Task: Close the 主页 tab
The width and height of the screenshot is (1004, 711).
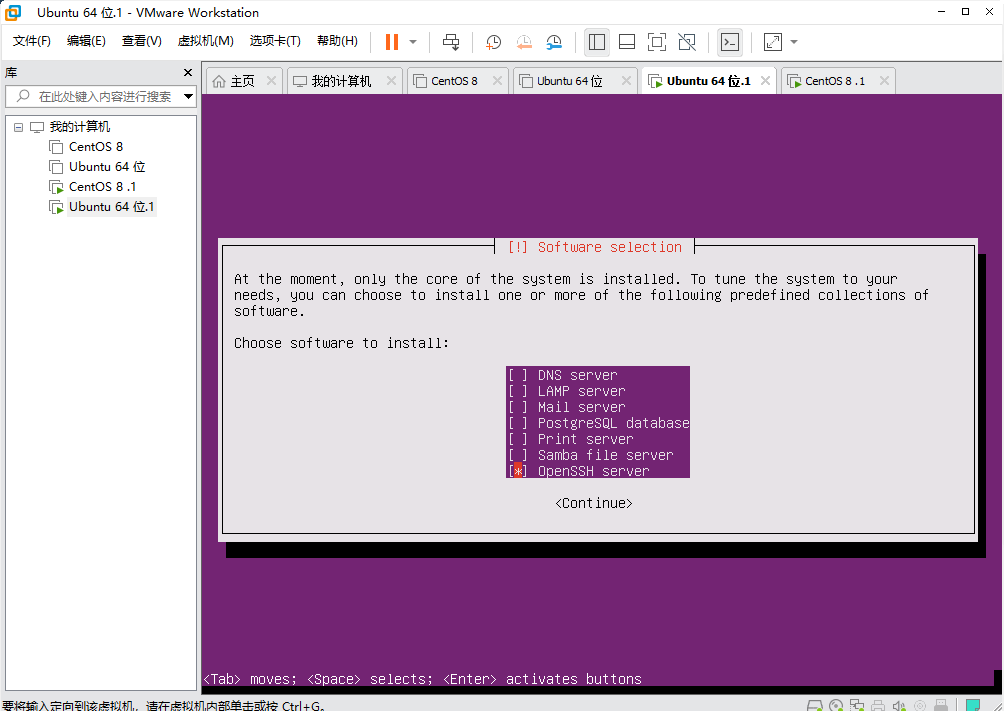Action: click(x=271, y=81)
